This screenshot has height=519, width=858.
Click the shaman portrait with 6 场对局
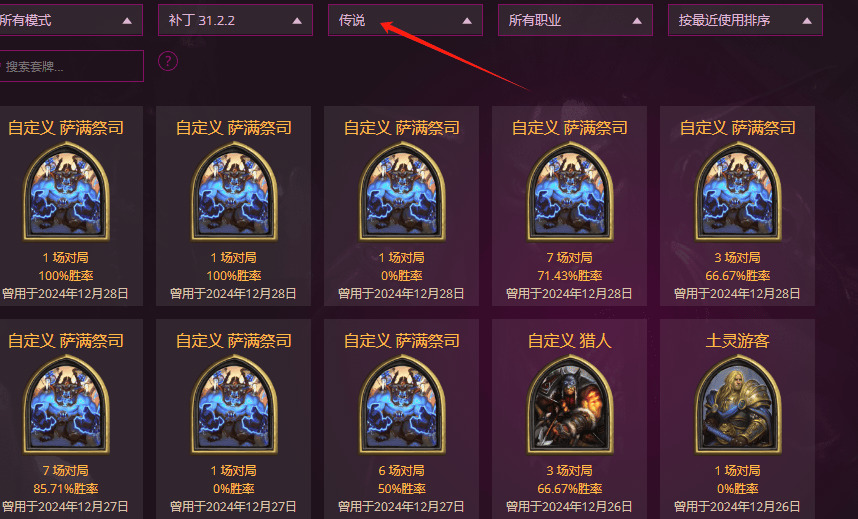click(x=402, y=405)
